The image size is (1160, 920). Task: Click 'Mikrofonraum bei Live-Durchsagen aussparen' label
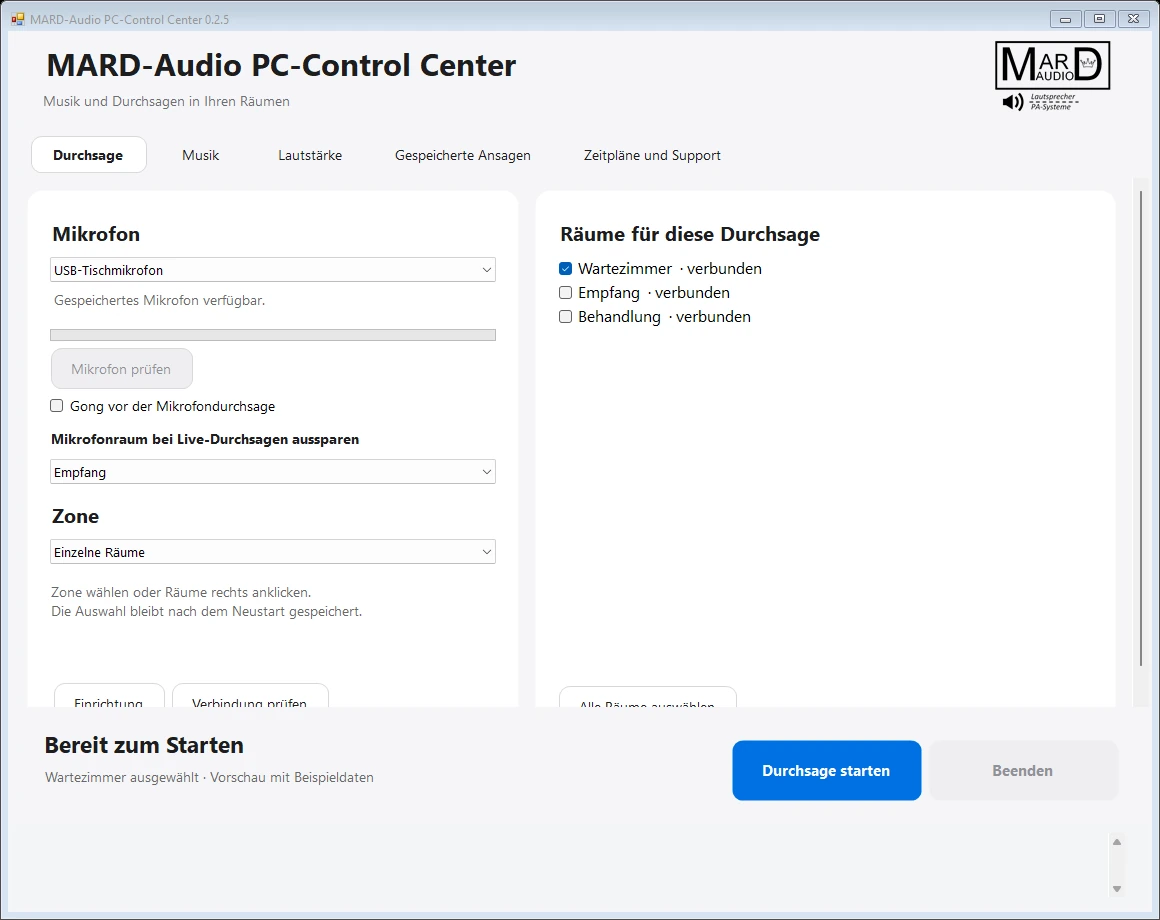(x=205, y=439)
